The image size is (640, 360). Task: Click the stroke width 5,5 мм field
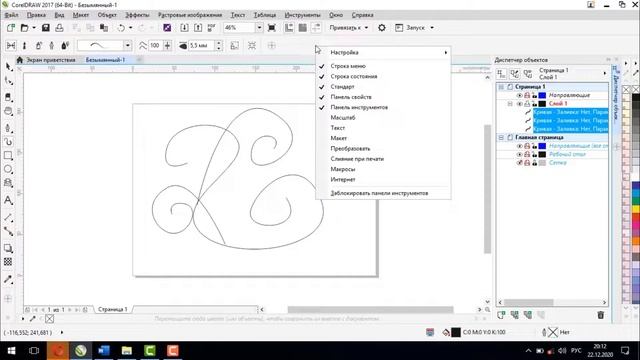(201, 45)
